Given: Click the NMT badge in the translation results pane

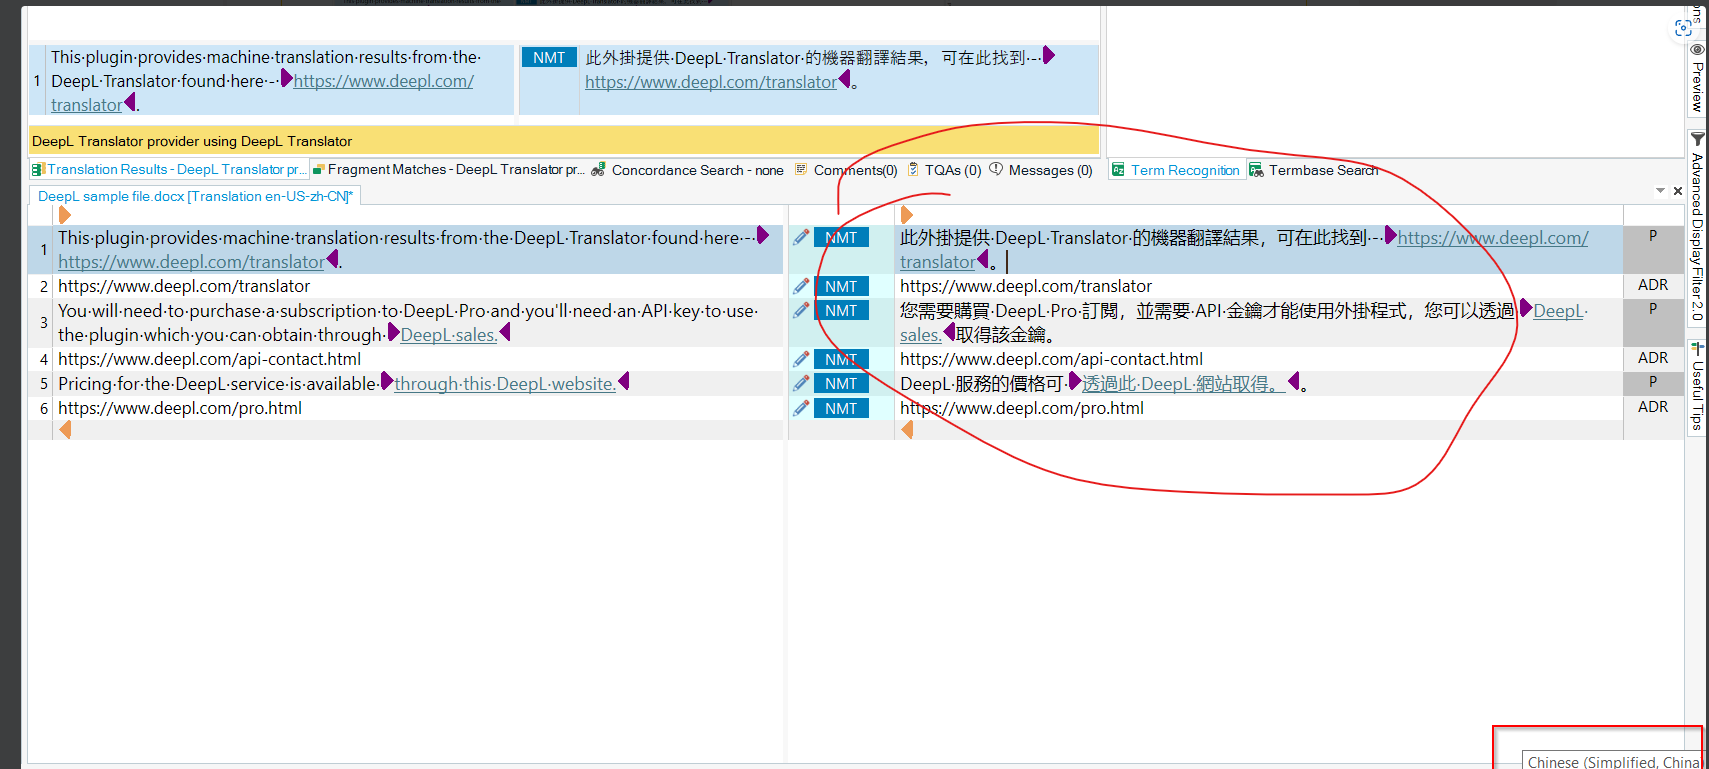Looking at the screenshot, I should tap(549, 58).
